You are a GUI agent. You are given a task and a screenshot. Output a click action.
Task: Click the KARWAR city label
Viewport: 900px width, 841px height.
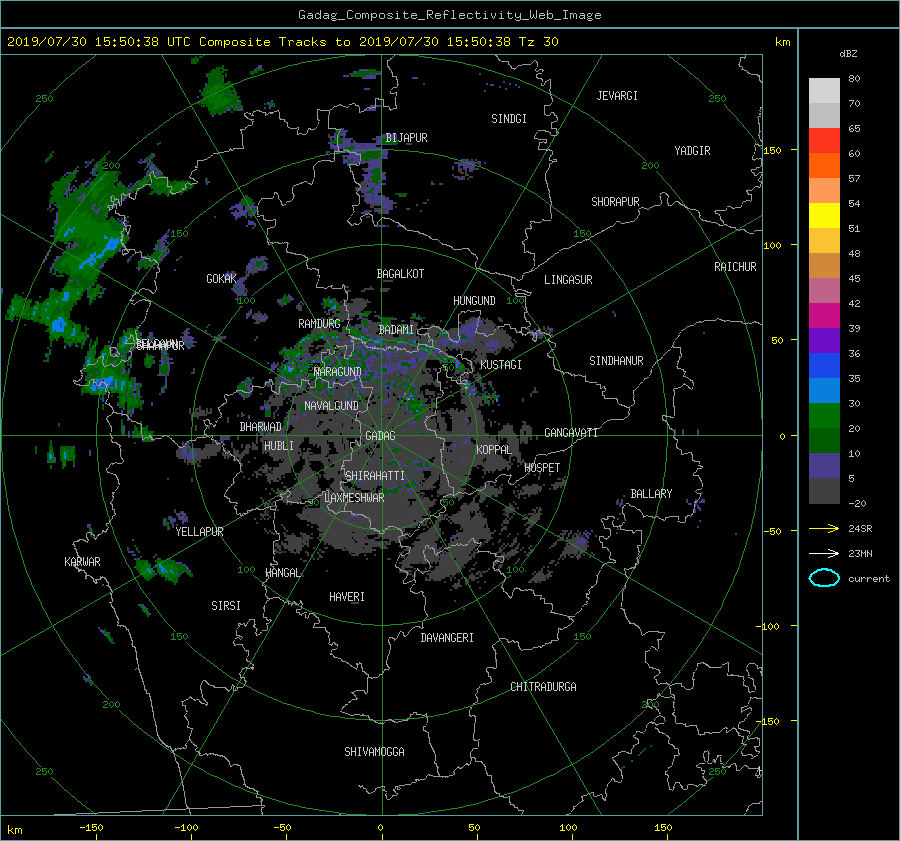82,561
